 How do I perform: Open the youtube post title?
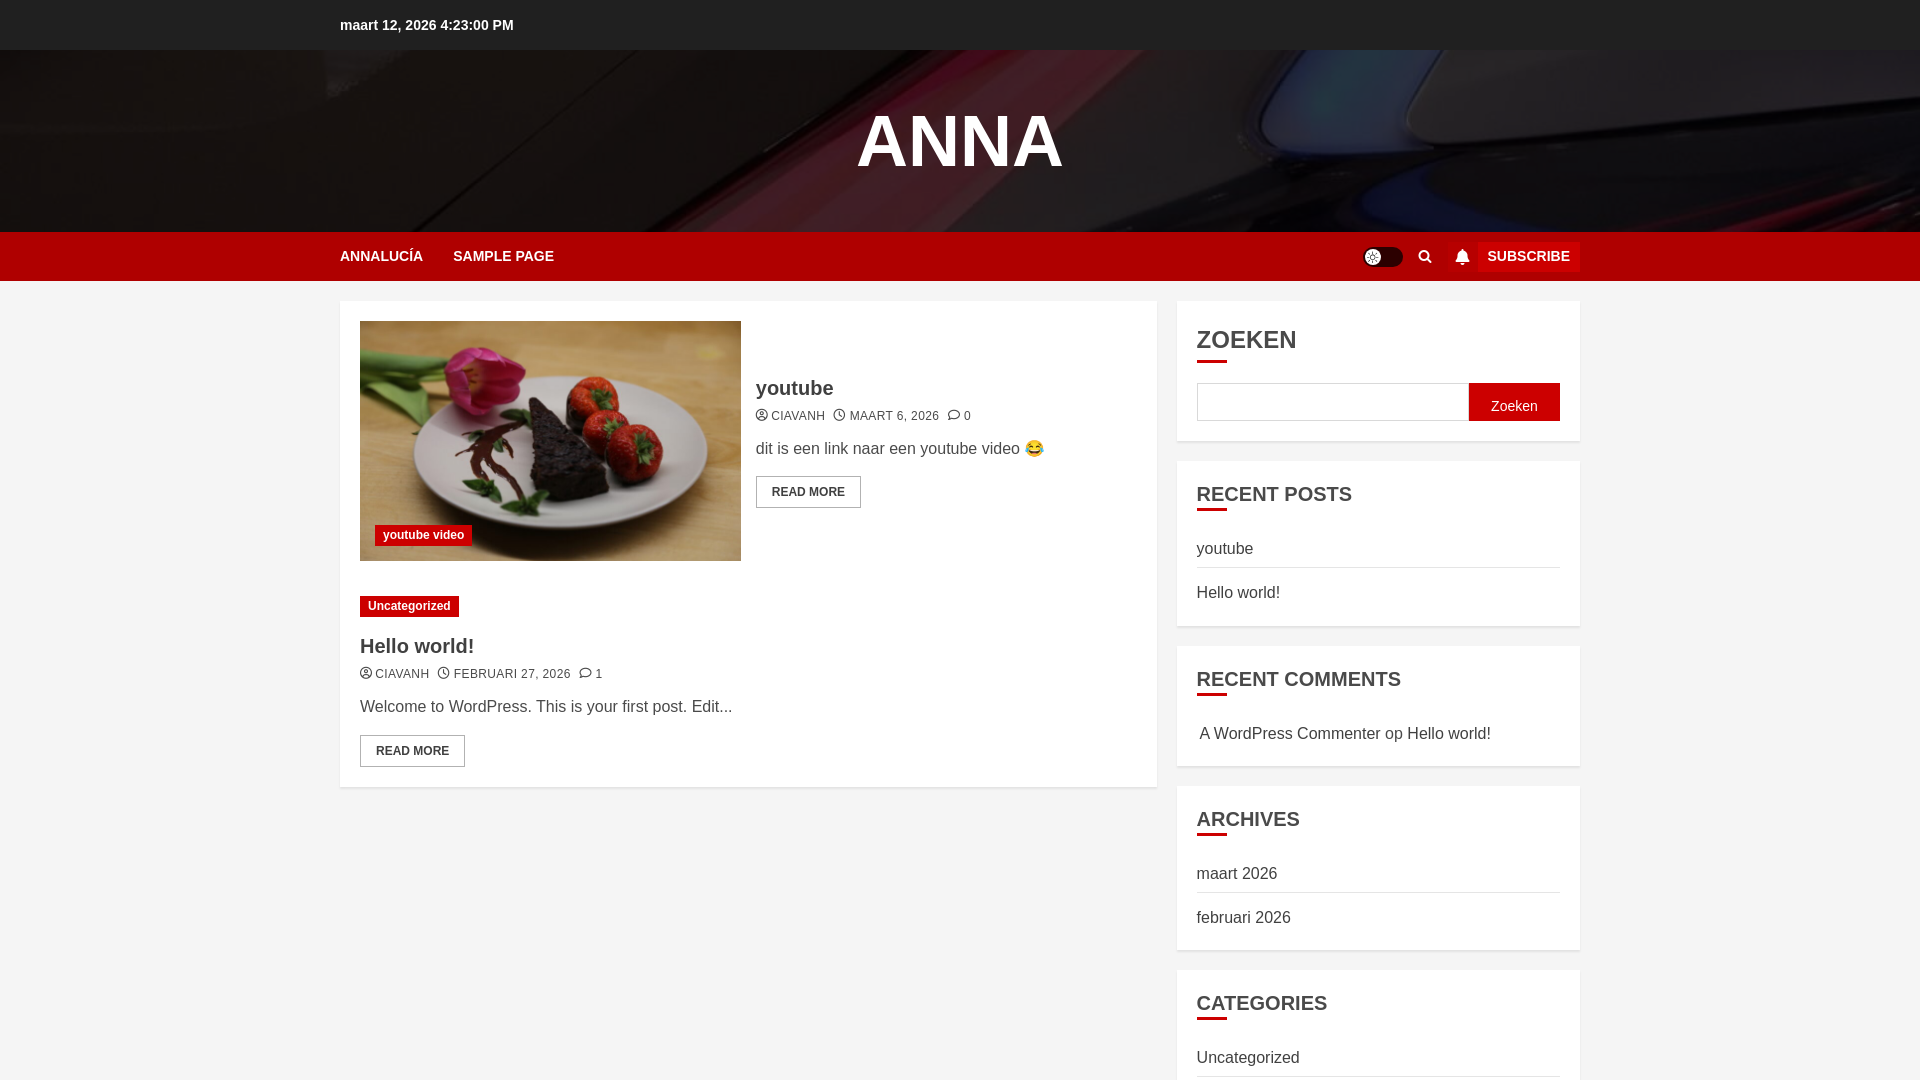click(x=794, y=388)
